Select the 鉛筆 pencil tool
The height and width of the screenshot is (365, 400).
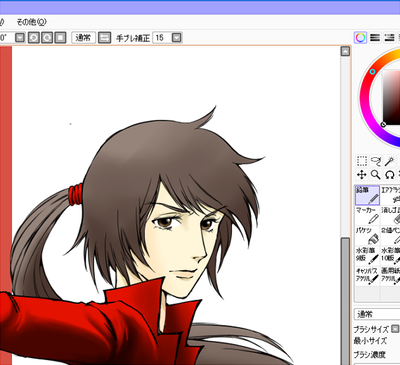click(367, 195)
